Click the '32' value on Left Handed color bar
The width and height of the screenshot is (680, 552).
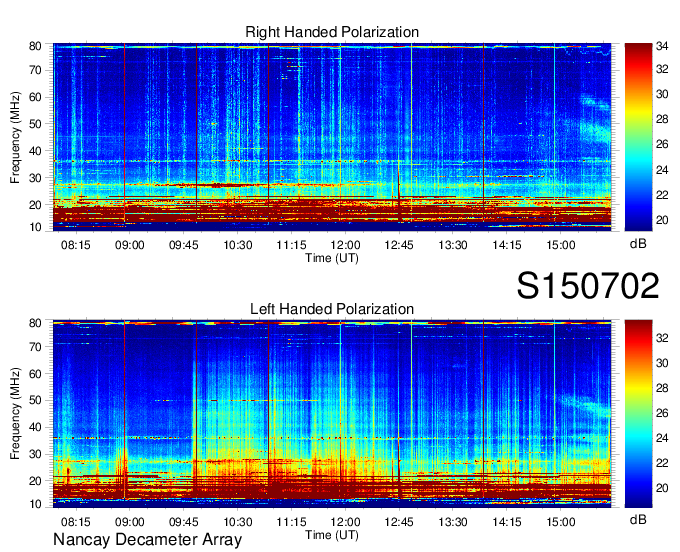[662, 338]
